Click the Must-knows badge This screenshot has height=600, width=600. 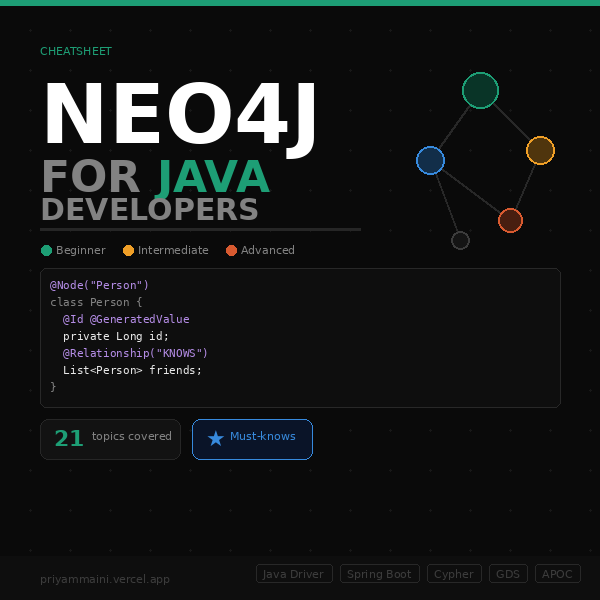(x=252, y=439)
